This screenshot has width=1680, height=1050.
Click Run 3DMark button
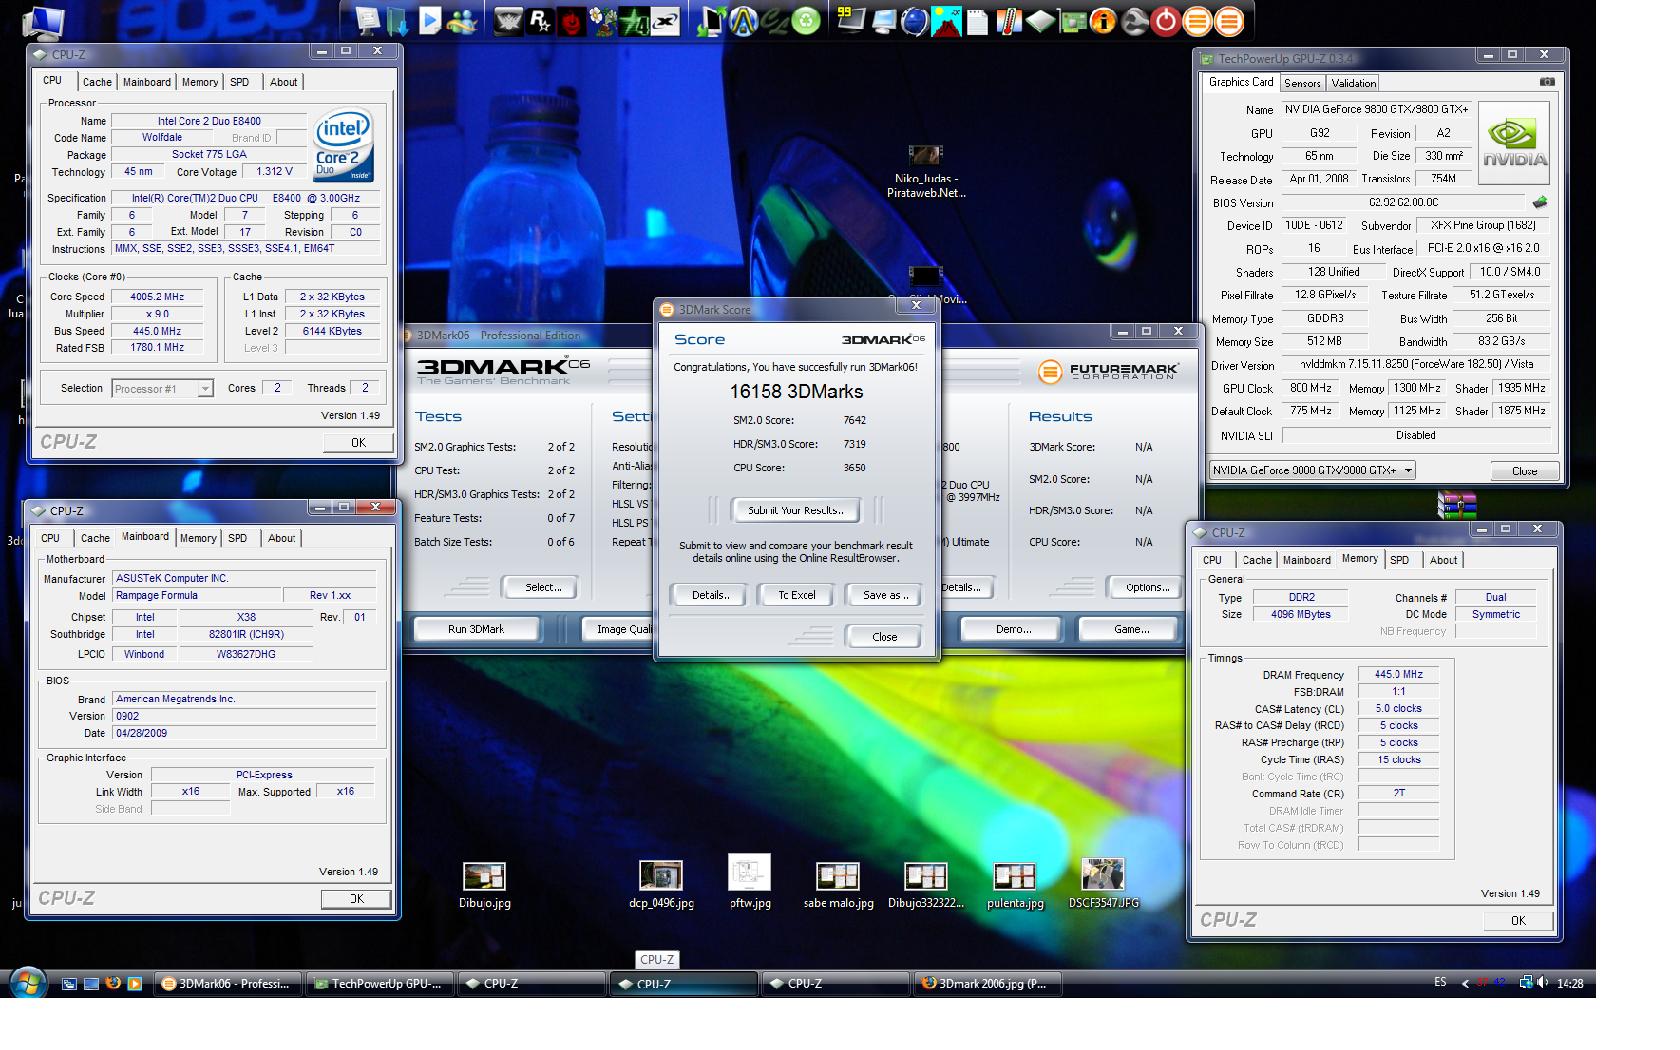(476, 629)
